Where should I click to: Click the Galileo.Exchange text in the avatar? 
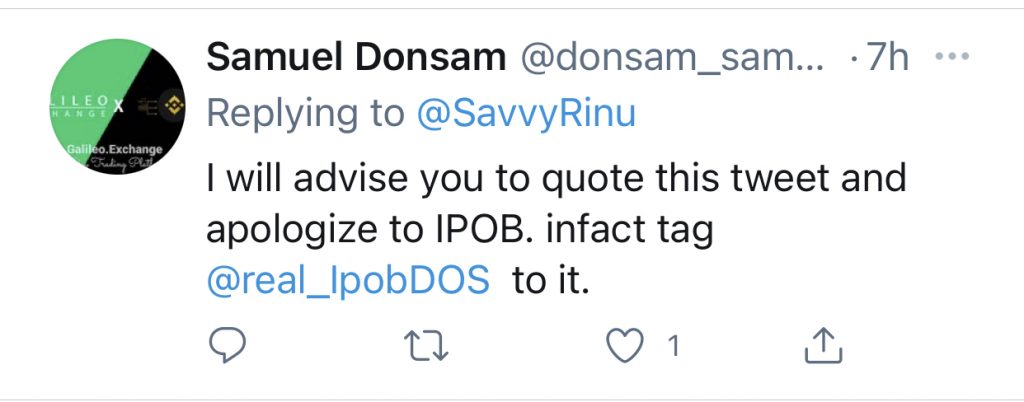[x=115, y=150]
